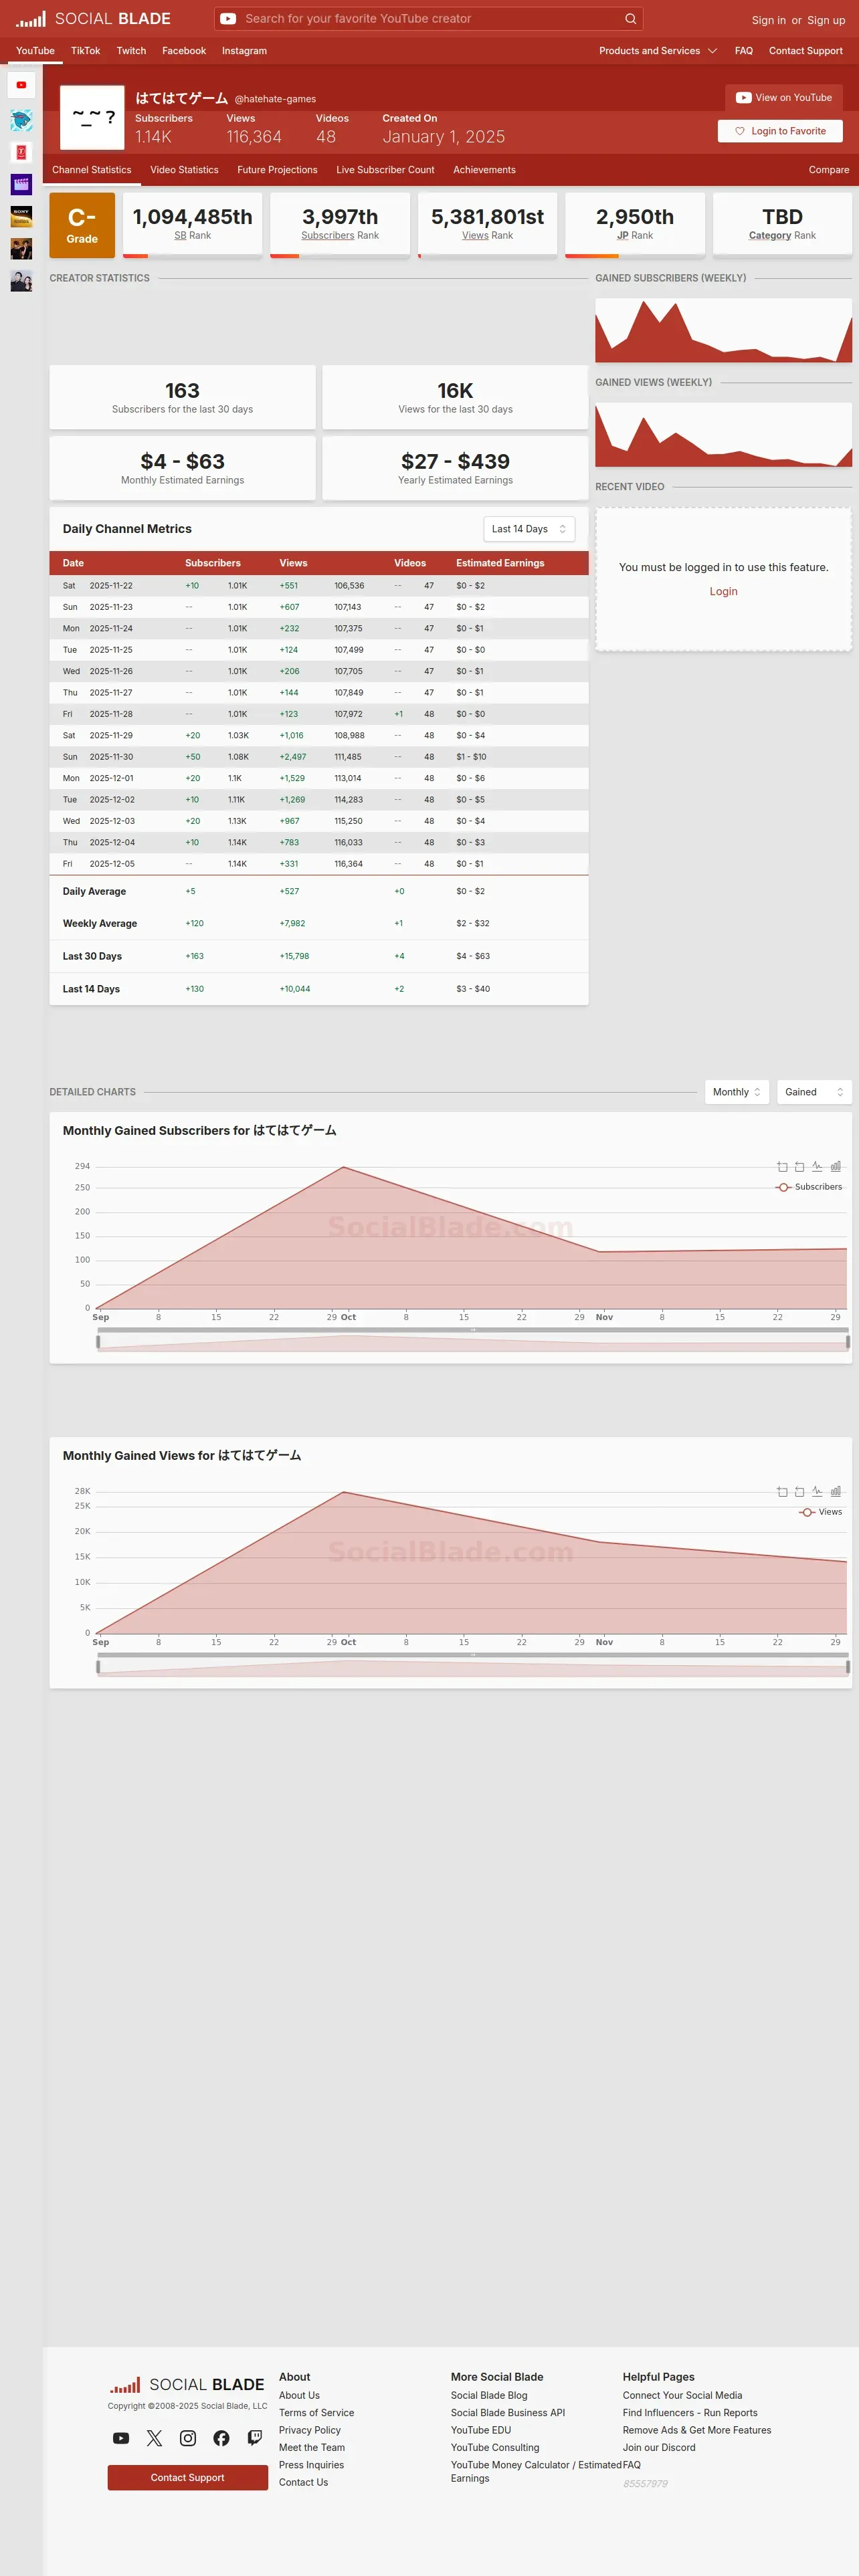This screenshot has width=859, height=2576.
Task: Open the SONY channel thumbnail in sidebar
Action: pos(21,216)
